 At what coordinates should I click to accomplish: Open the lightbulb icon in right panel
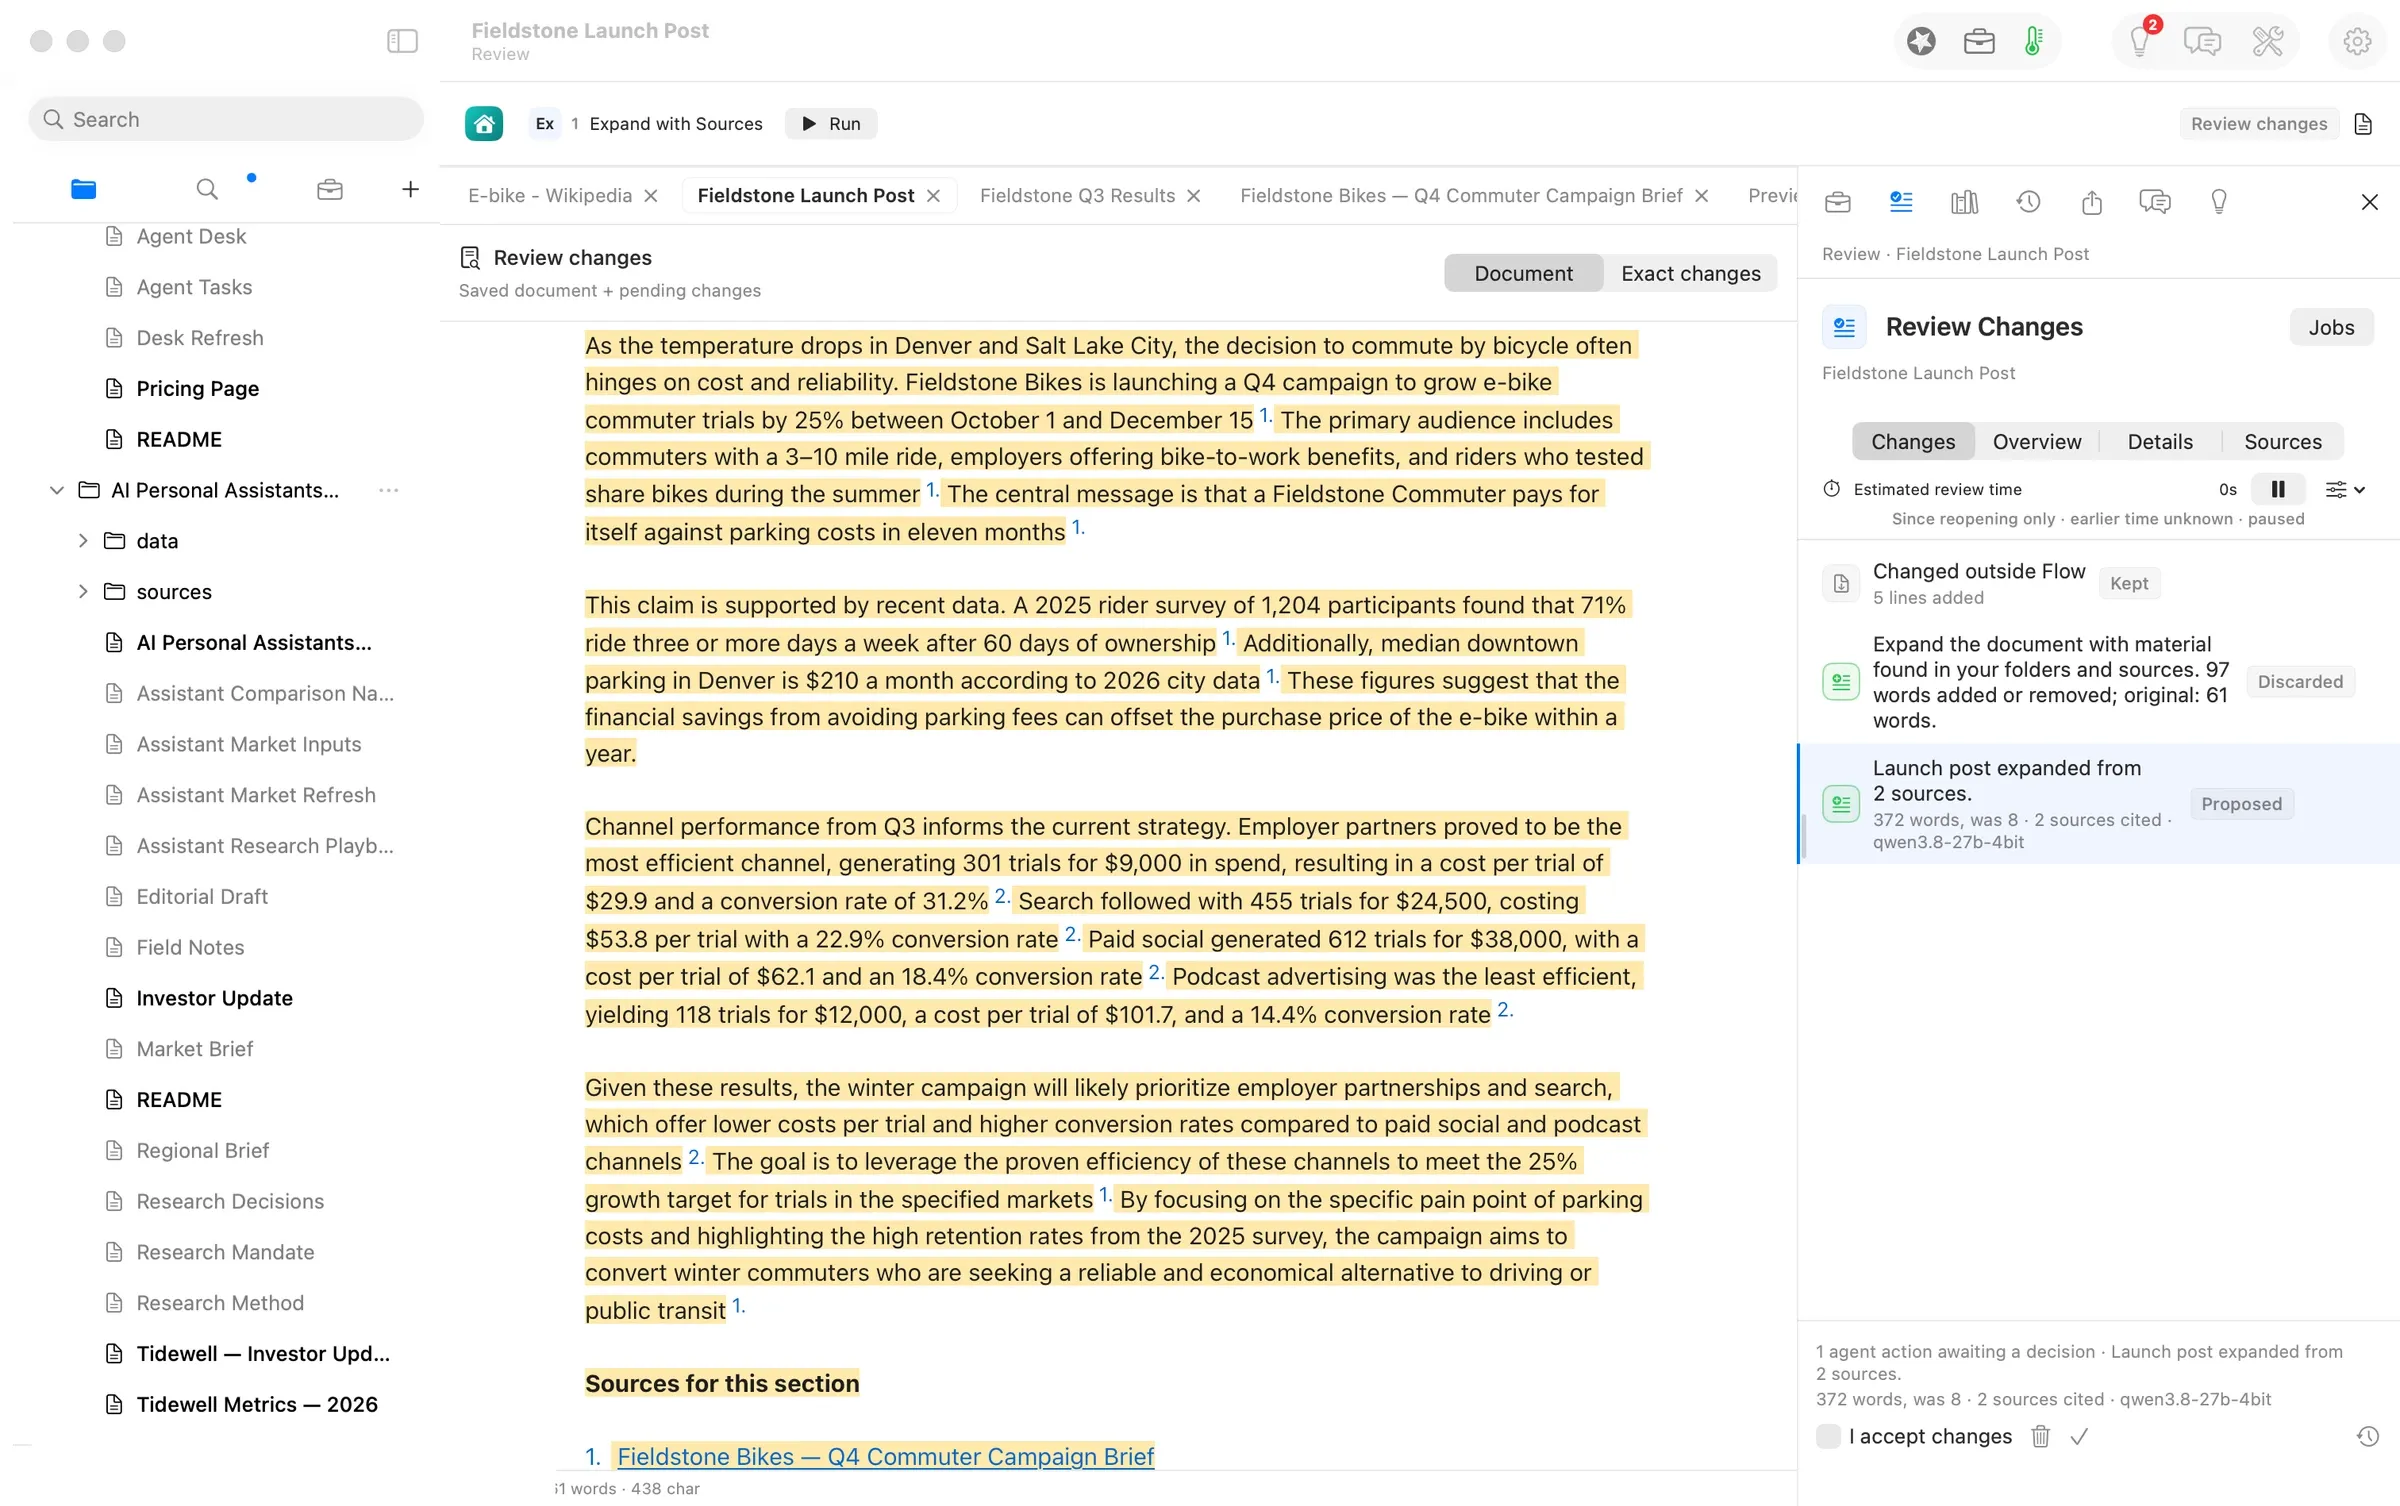pos(2219,202)
